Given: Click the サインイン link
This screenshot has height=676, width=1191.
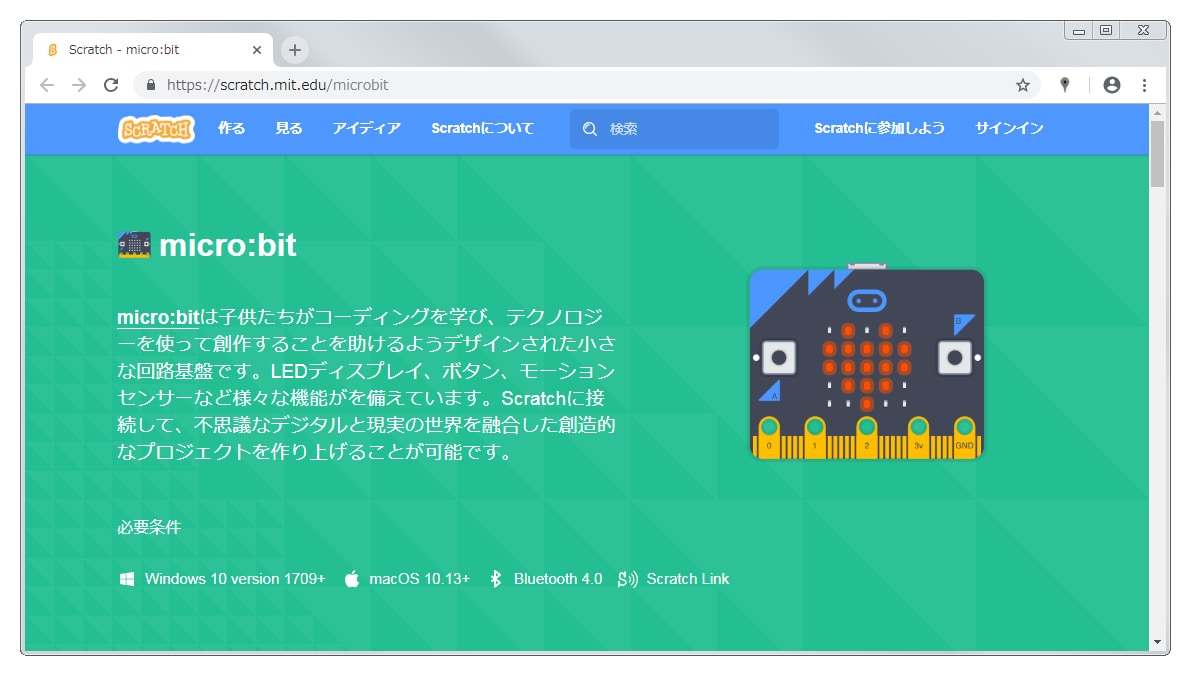Looking at the screenshot, I should coord(1009,128).
